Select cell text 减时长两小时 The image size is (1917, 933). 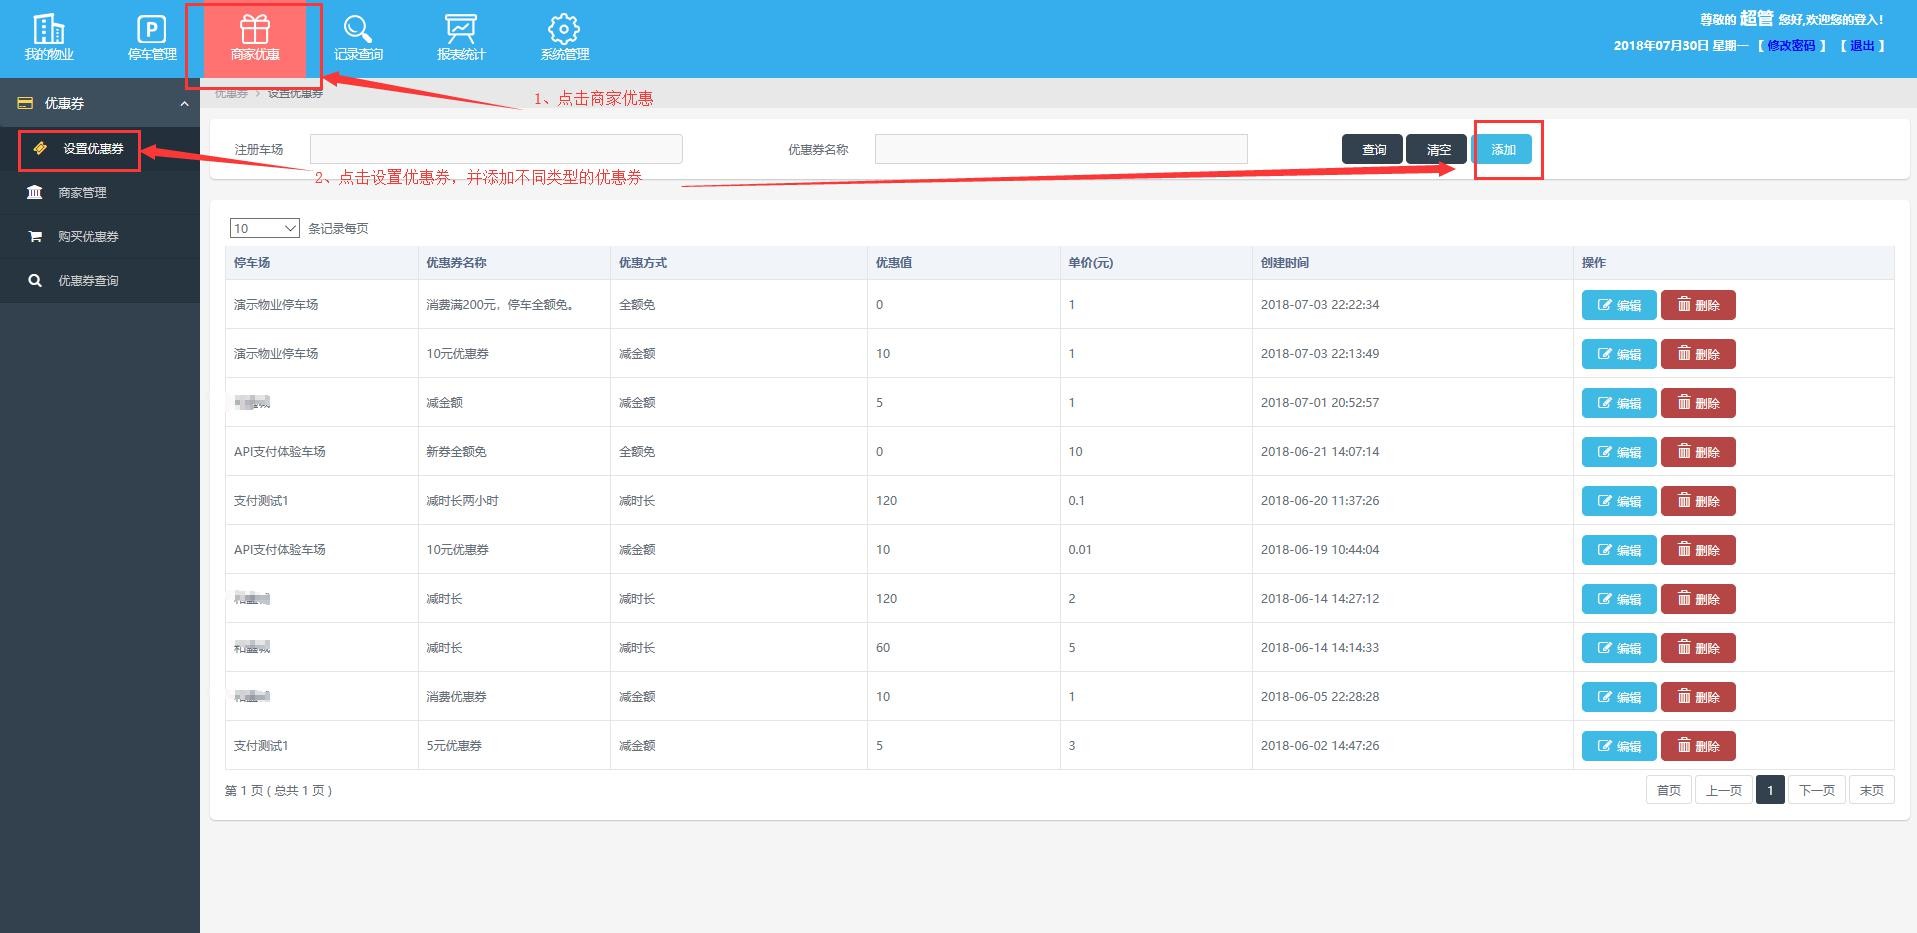point(462,501)
